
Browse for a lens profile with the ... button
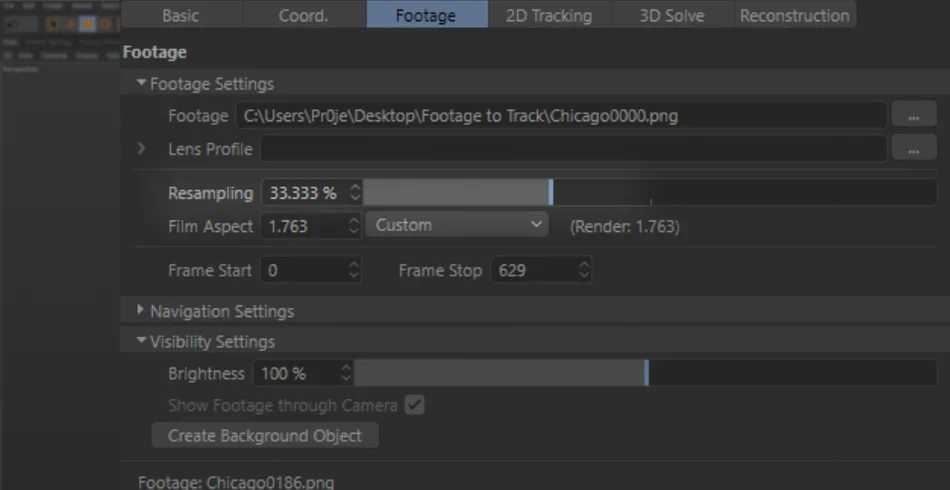[x=913, y=148]
